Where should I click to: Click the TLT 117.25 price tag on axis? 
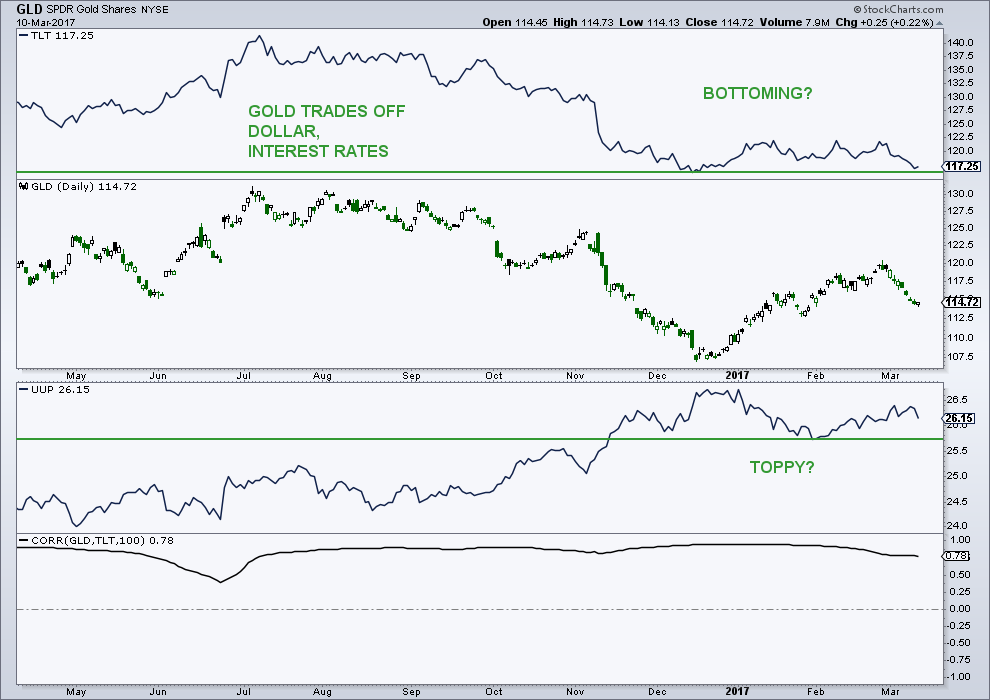coord(962,166)
